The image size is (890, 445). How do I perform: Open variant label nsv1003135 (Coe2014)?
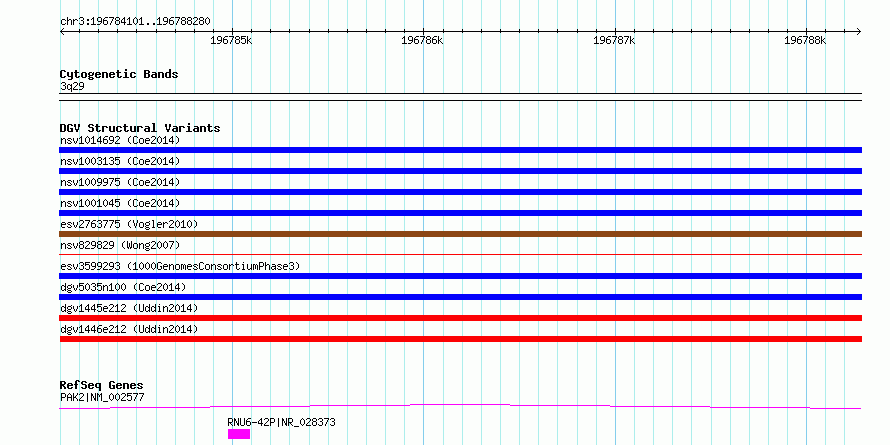click(x=120, y=161)
